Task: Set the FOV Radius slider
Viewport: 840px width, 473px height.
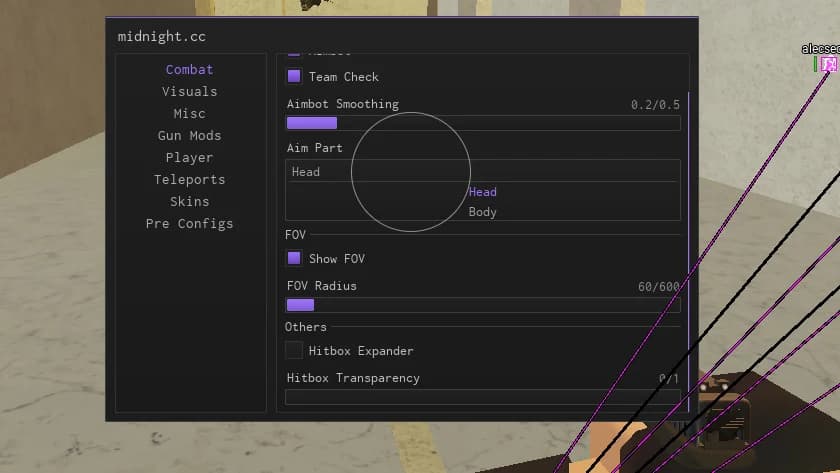Action: [483, 305]
